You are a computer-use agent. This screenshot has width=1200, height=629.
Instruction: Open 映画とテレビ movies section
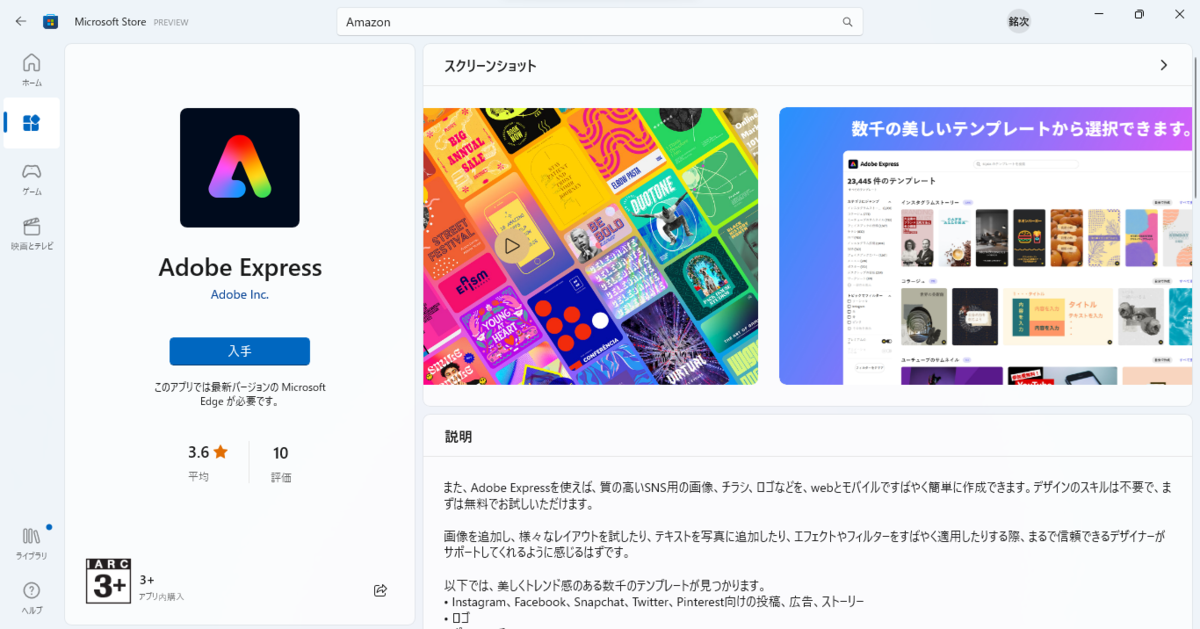[x=32, y=233]
